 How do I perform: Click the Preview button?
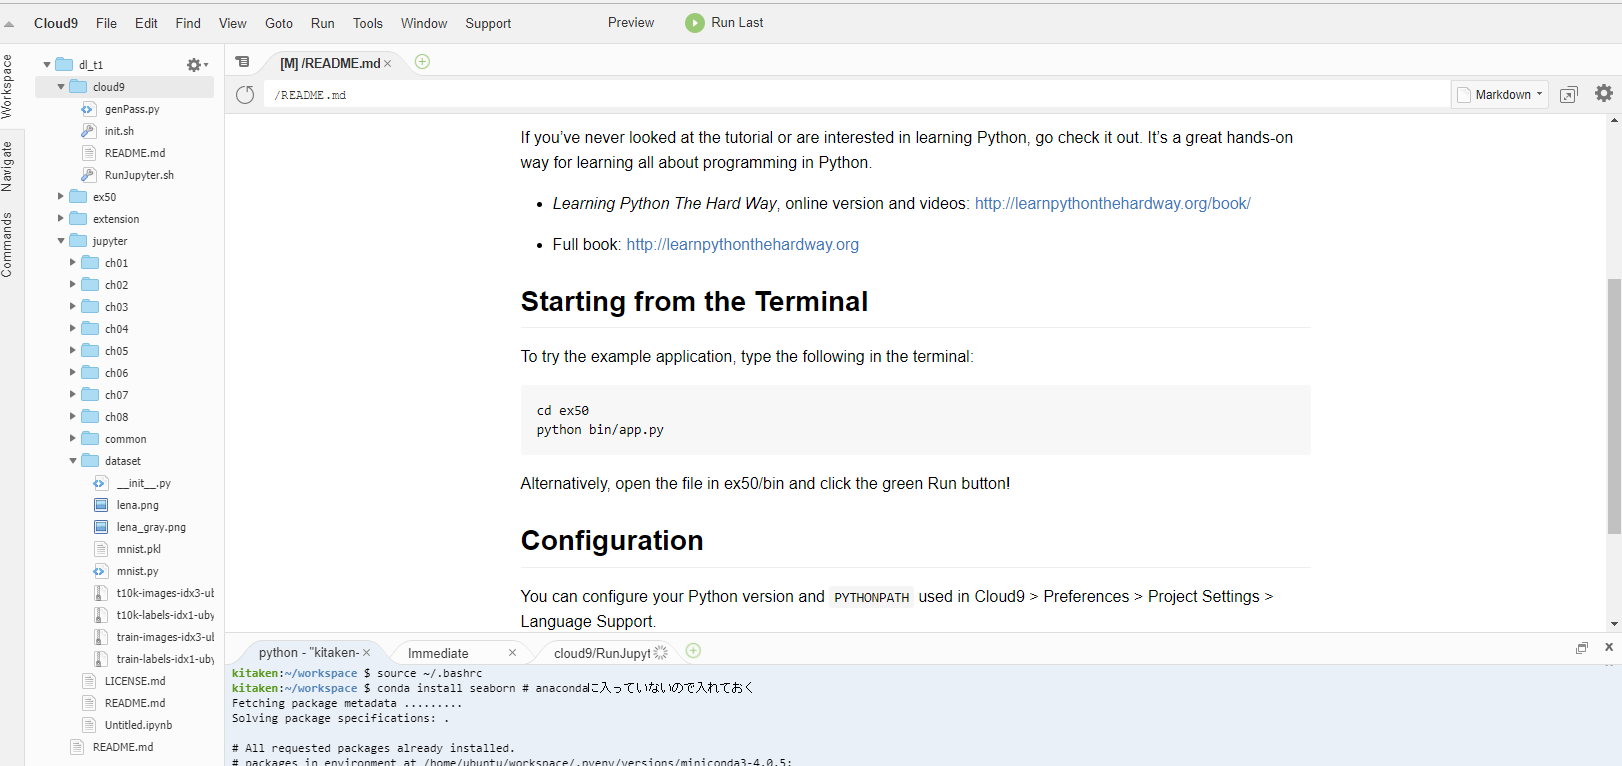coord(631,23)
